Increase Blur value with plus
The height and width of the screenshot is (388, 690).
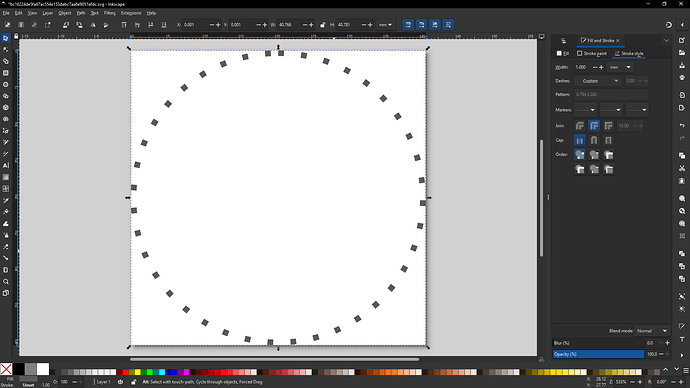pyautogui.click(x=667, y=343)
